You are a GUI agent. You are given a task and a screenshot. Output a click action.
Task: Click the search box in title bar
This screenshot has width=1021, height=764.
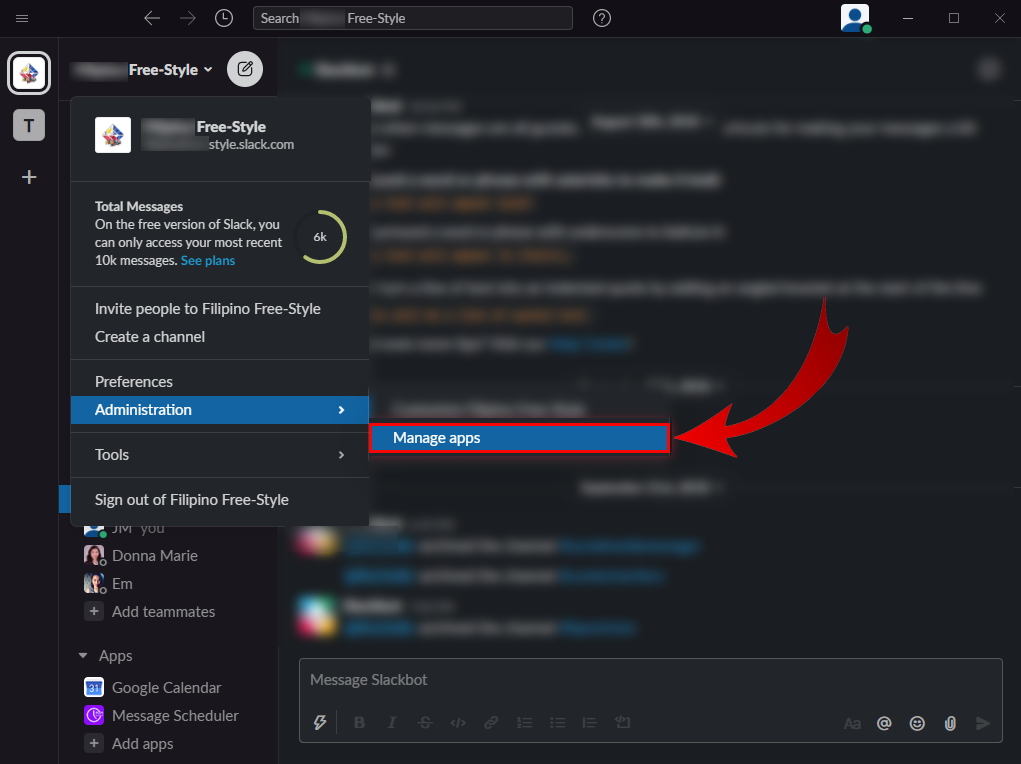tap(412, 18)
